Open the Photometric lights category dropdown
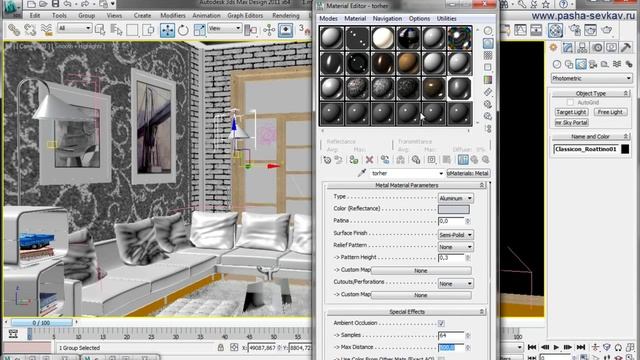The width and height of the screenshot is (640, 360). (591, 78)
